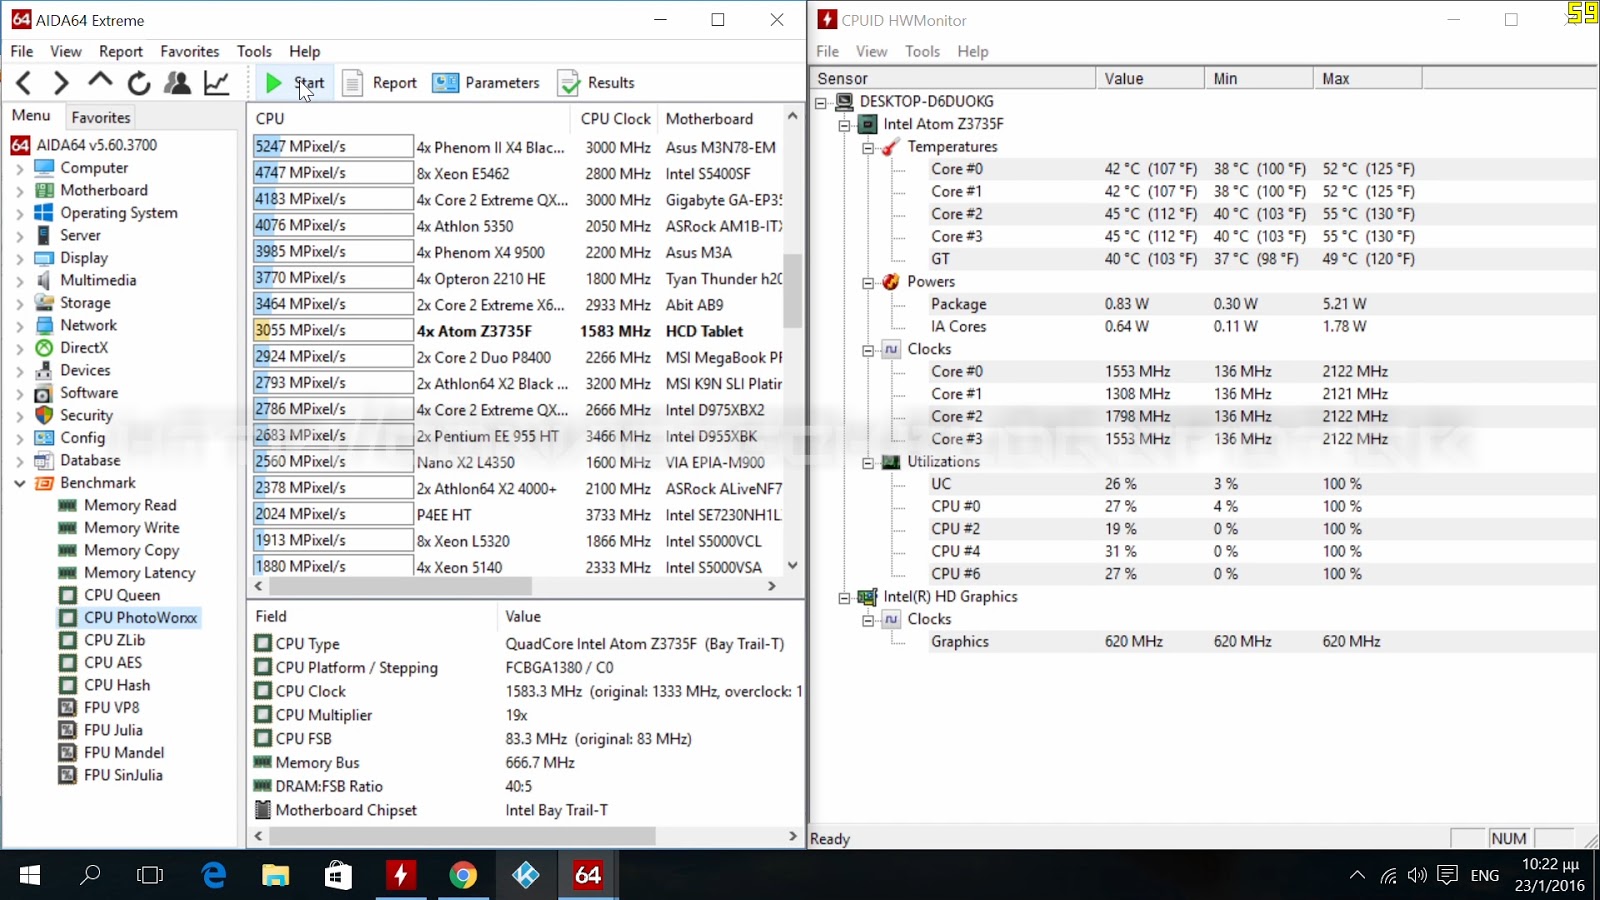Open taskbar search icon
The width and height of the screenshot is (1600, 900).
point(90,876)
